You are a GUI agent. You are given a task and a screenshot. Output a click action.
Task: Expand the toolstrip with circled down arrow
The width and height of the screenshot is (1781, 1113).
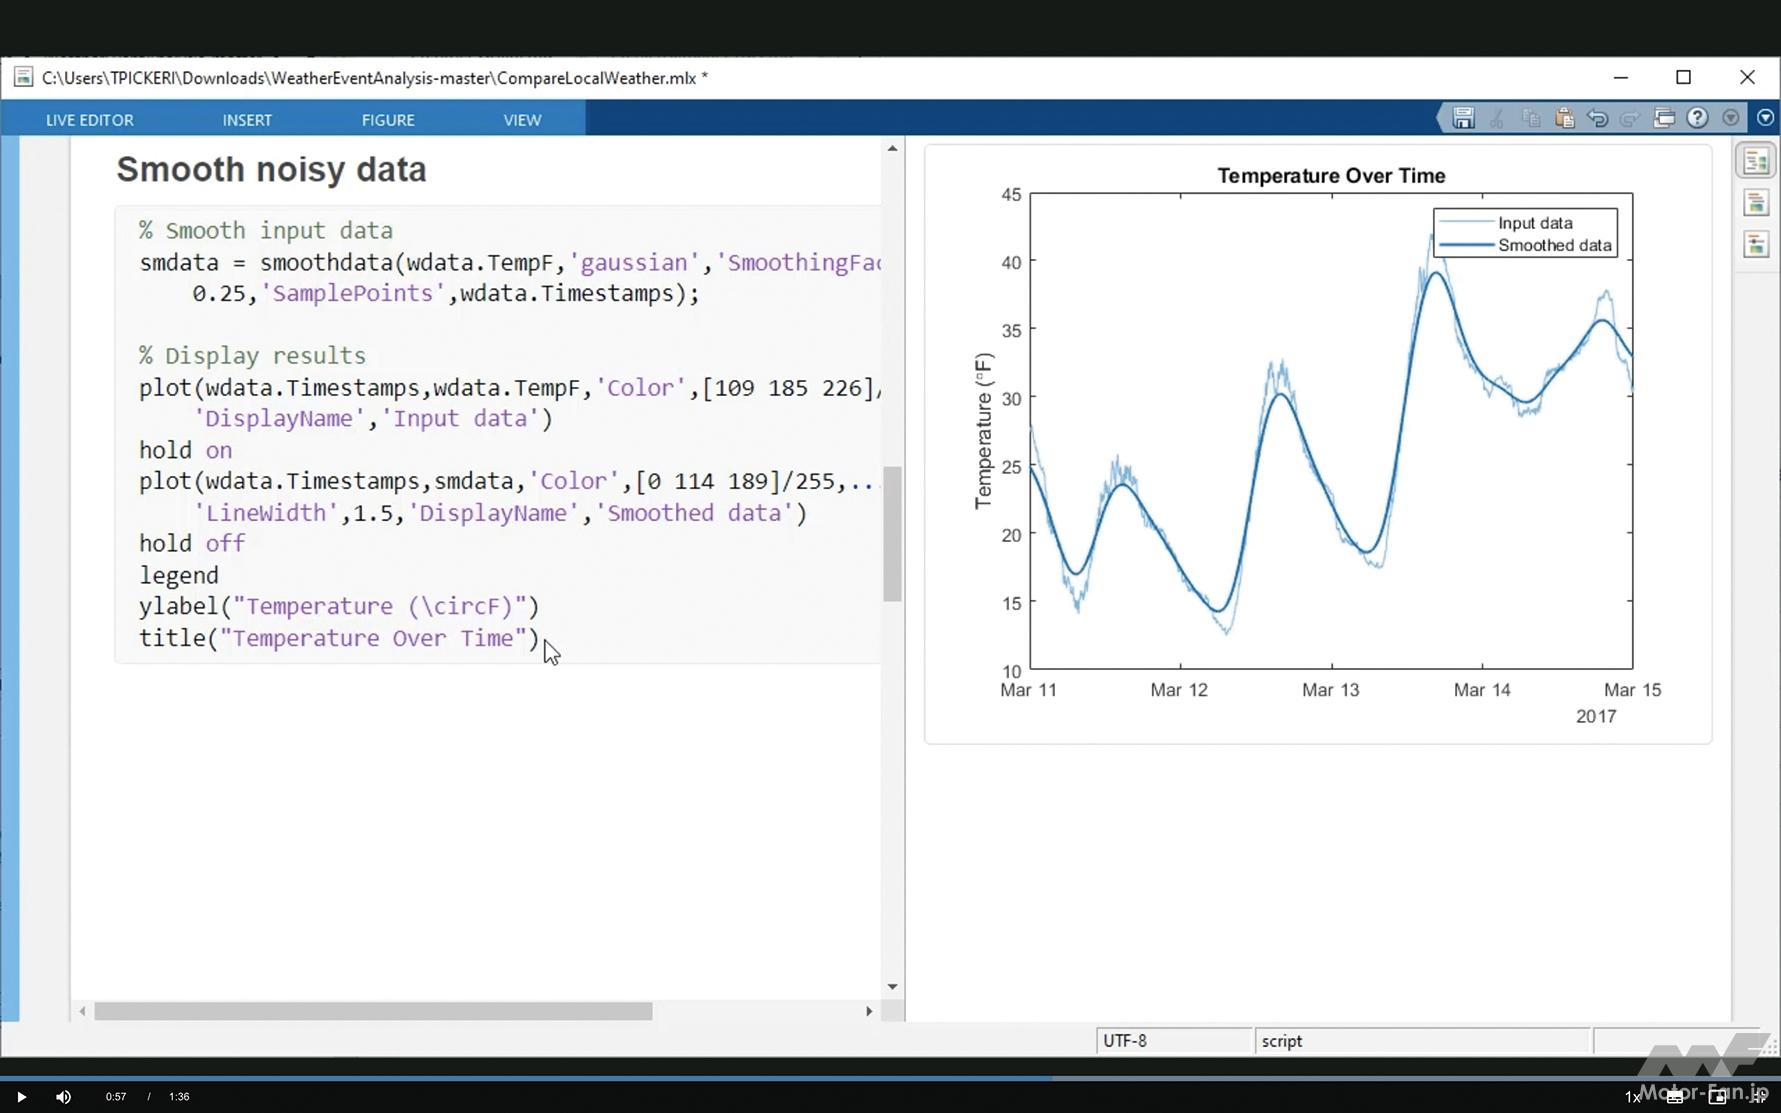pyautogui.click(x=1765, y=118)
